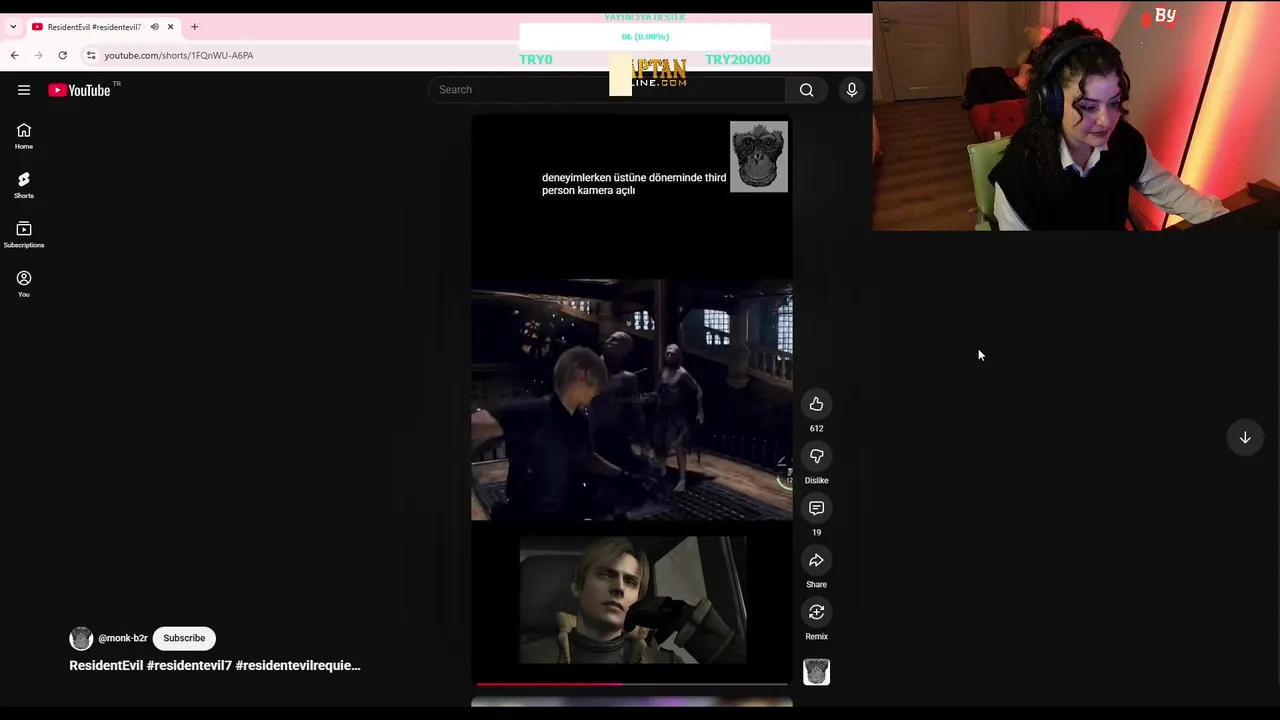Screen dimensions: 1280x720
Task: Remix this Short
Action: (816, 612)
